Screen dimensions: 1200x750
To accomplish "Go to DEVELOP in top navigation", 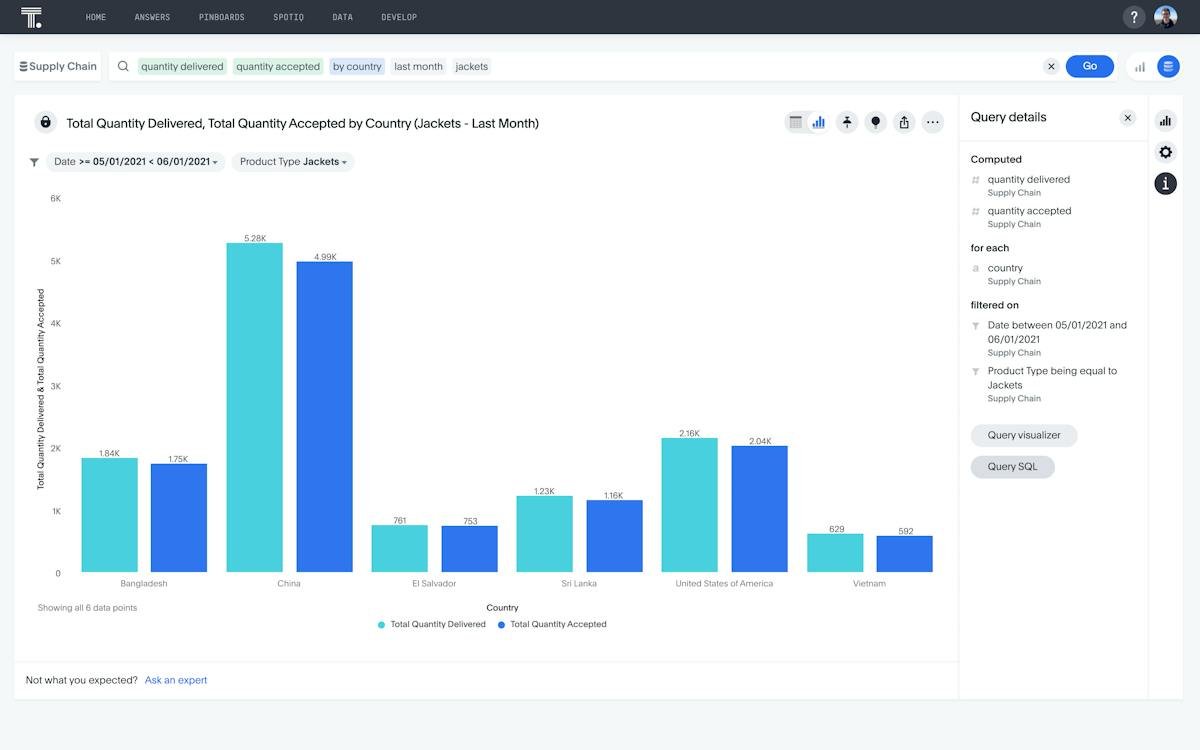I will pos(399,17).
